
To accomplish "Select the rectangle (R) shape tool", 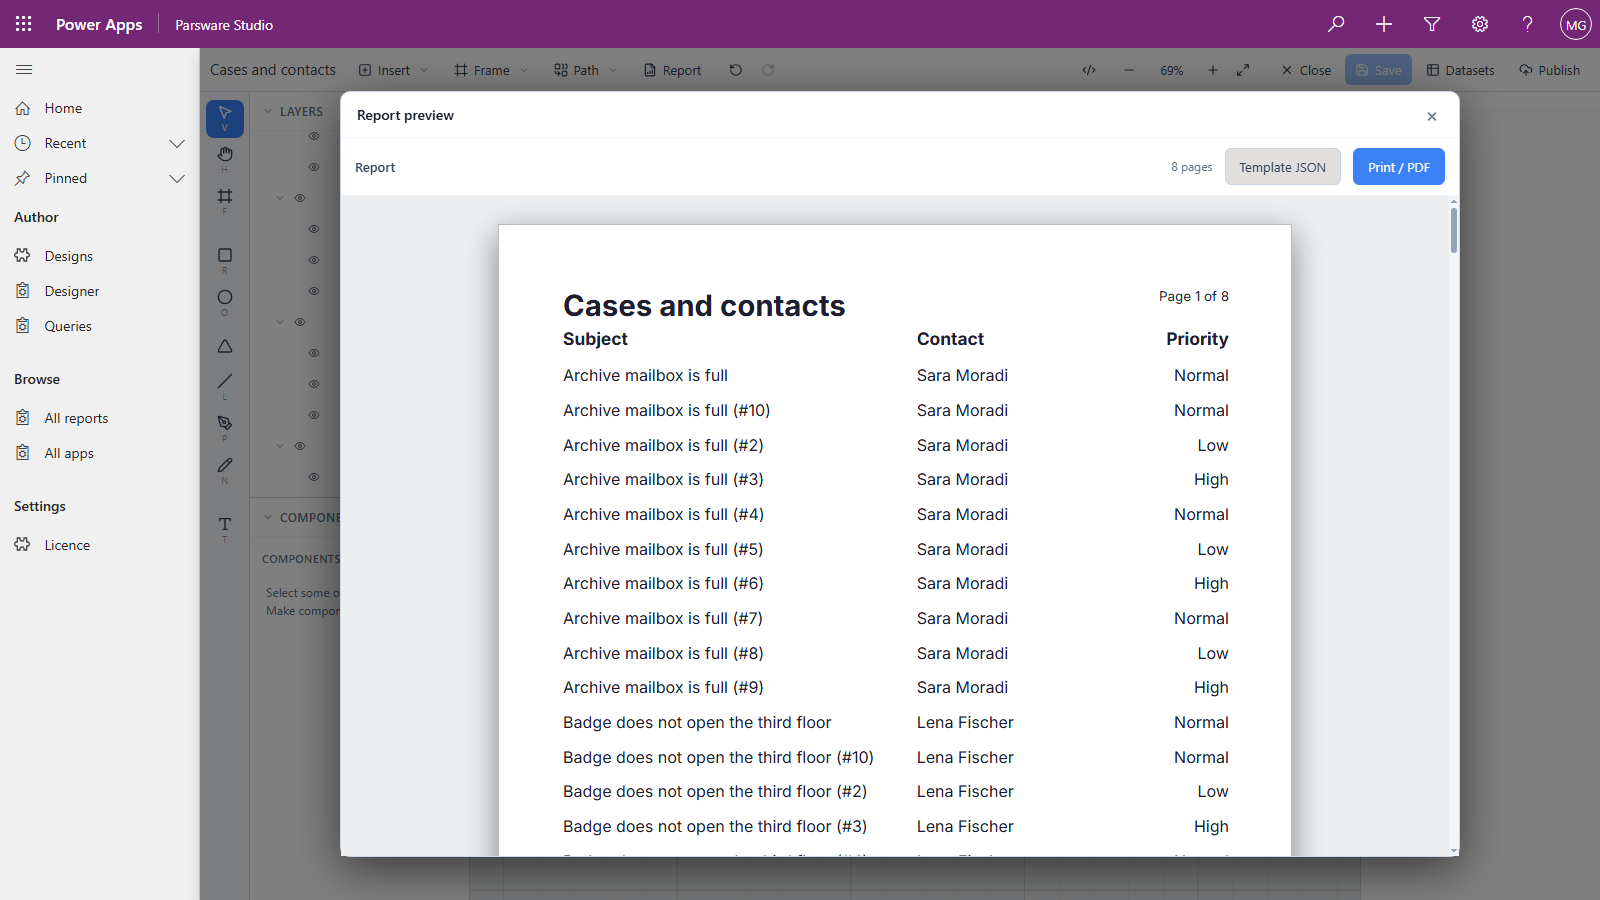I will (x=225, y=260).
